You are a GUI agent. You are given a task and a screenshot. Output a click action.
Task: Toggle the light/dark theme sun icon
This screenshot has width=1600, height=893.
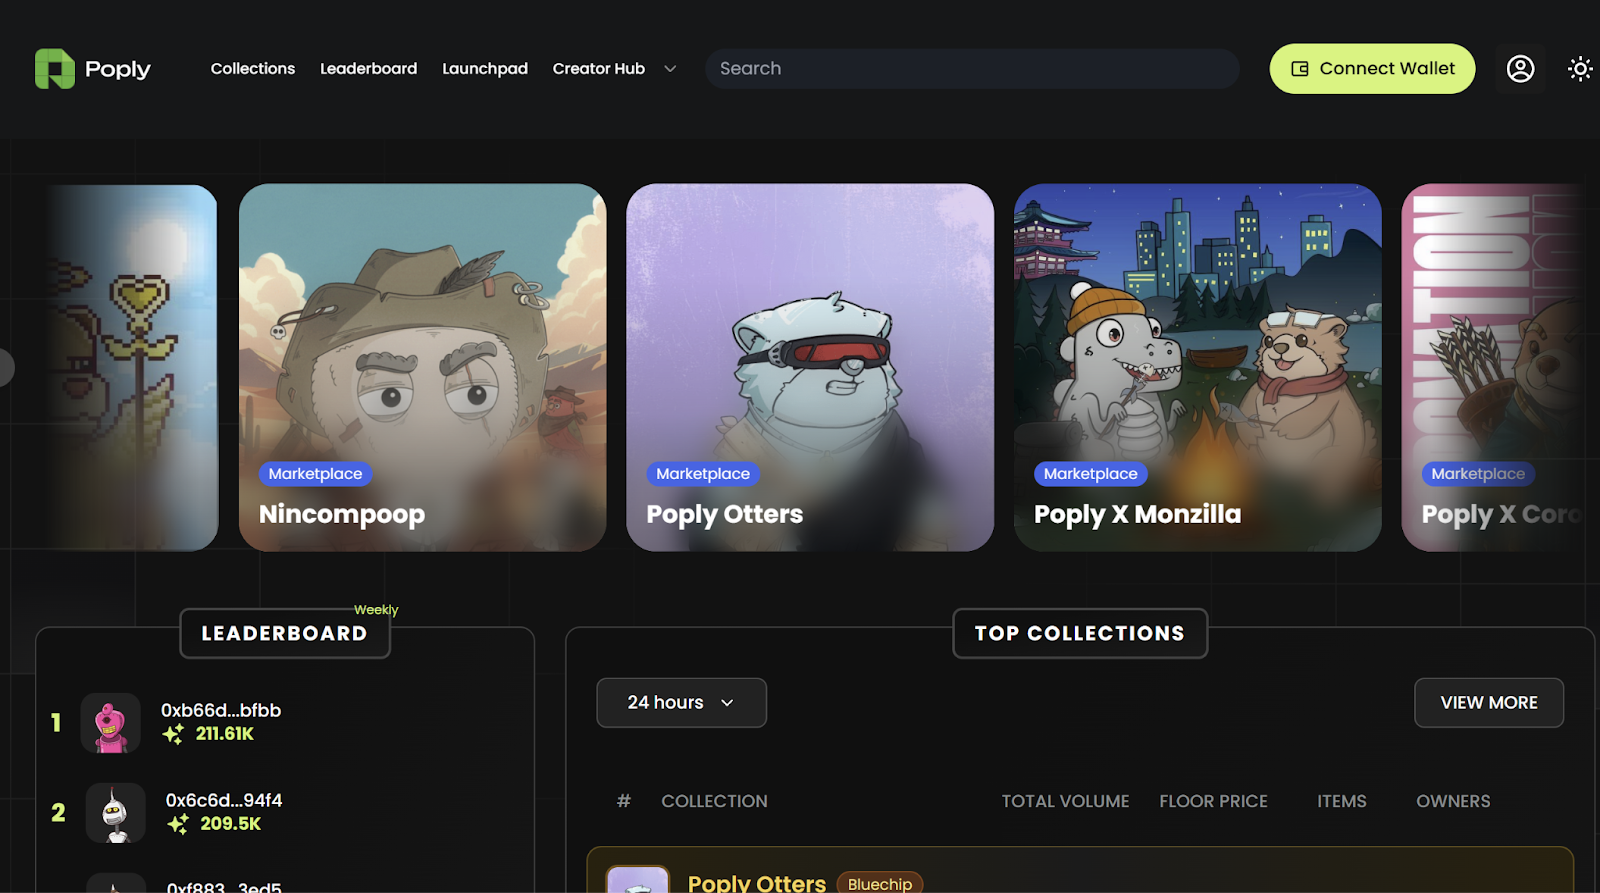point(1580,69)
